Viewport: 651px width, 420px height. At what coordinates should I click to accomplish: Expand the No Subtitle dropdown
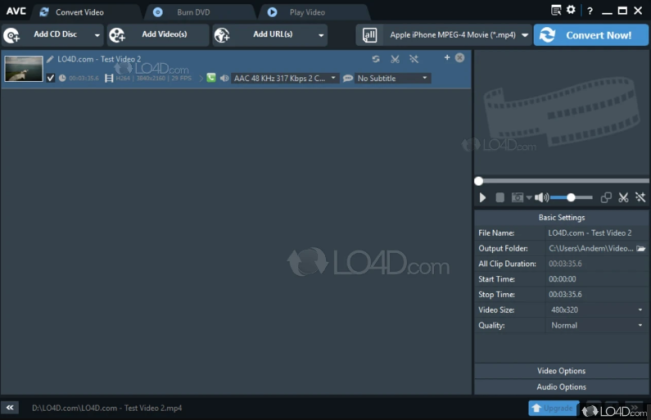coord(392,78)
